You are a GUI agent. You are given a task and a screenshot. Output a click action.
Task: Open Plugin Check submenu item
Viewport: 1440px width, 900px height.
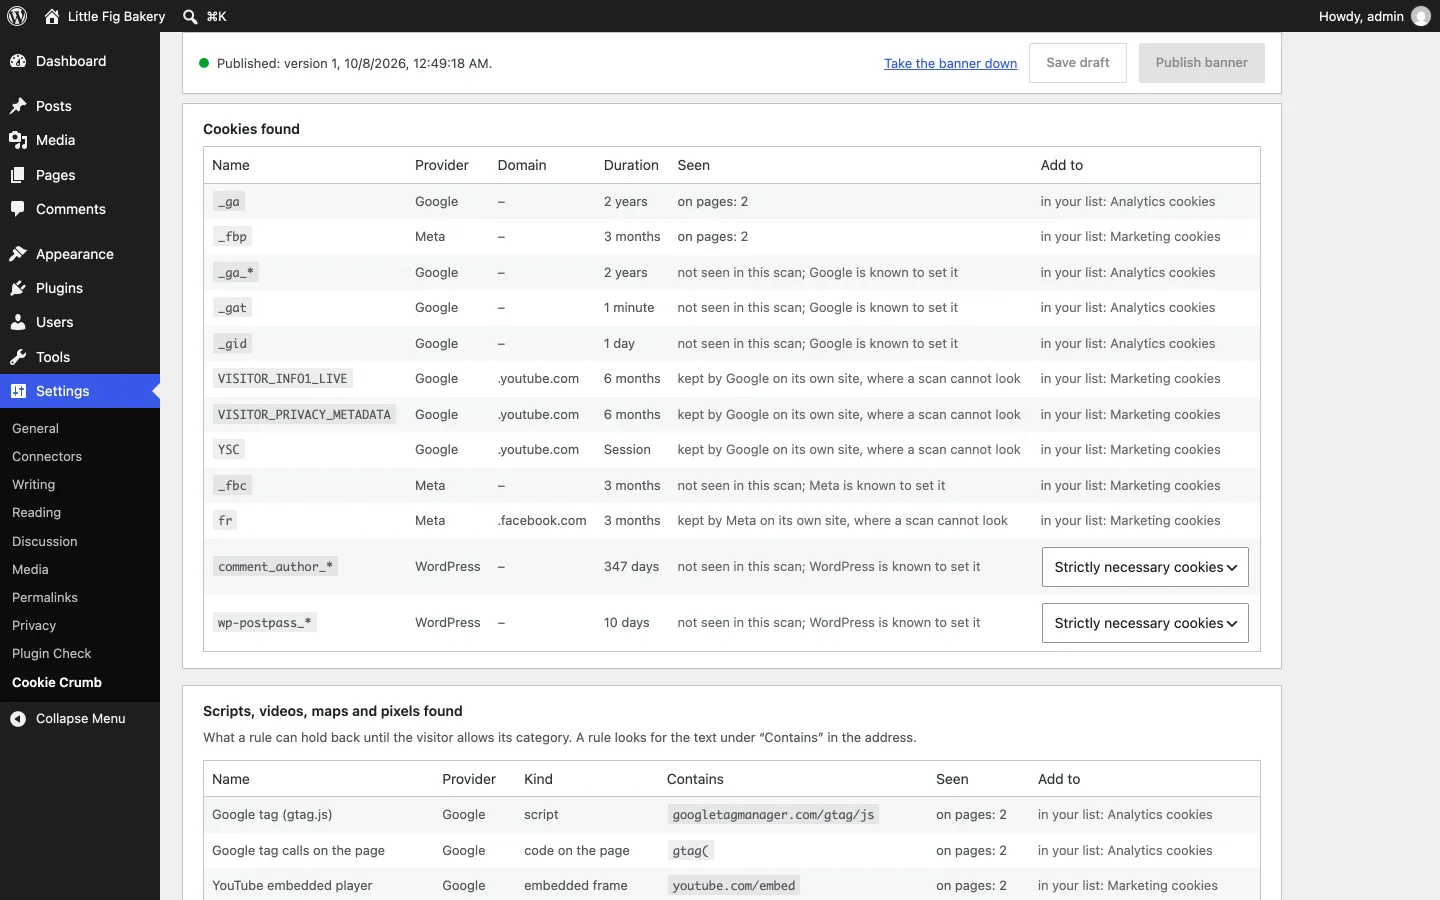pos(52,653)
